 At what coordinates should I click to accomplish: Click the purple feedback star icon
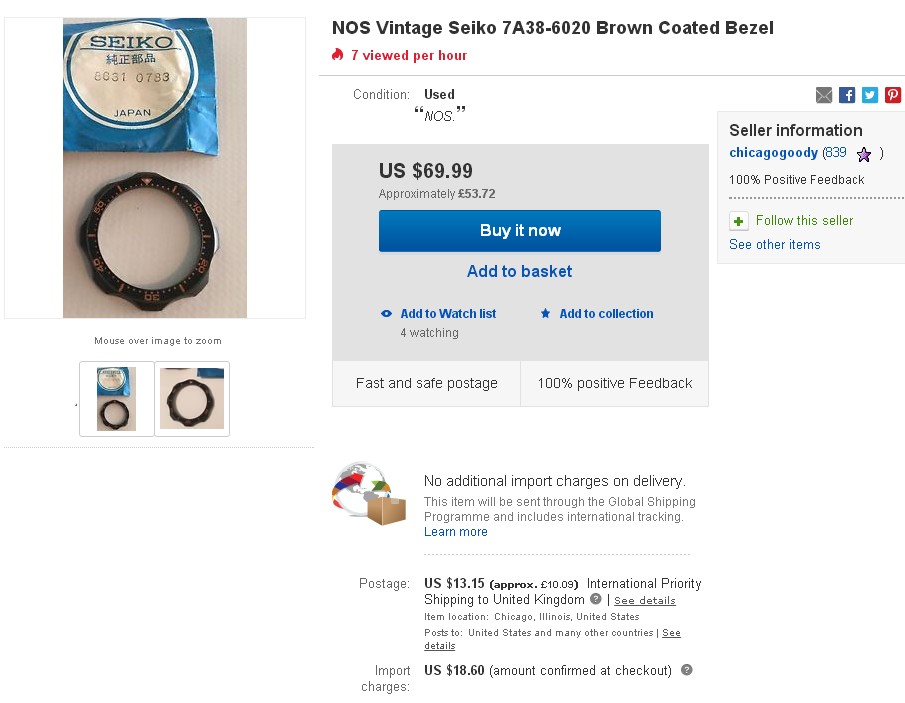pos(864,154)
